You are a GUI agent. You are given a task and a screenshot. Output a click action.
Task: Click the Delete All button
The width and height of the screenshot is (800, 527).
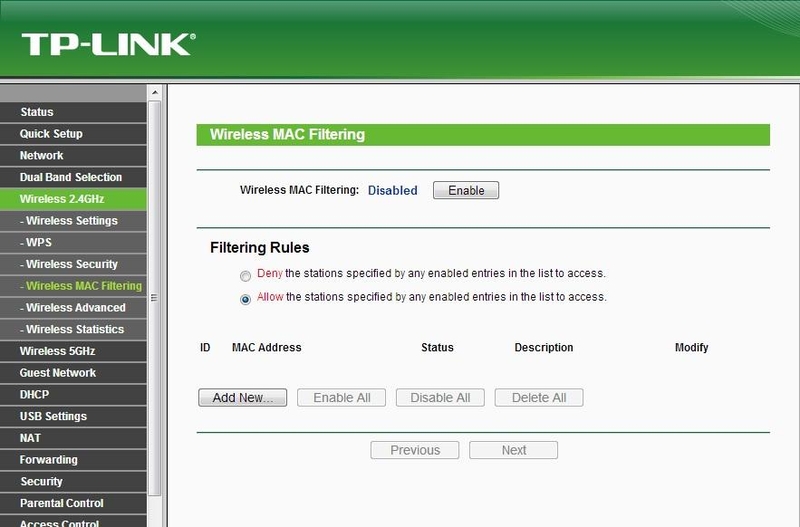click(539, 397)
